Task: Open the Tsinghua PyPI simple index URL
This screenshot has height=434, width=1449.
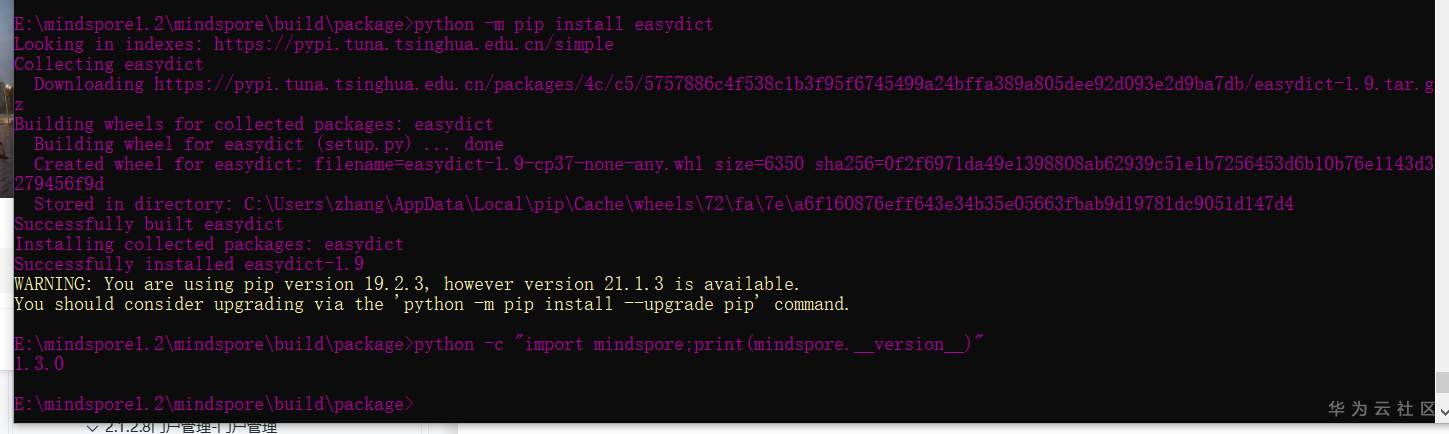Action: tap(413, 44)
